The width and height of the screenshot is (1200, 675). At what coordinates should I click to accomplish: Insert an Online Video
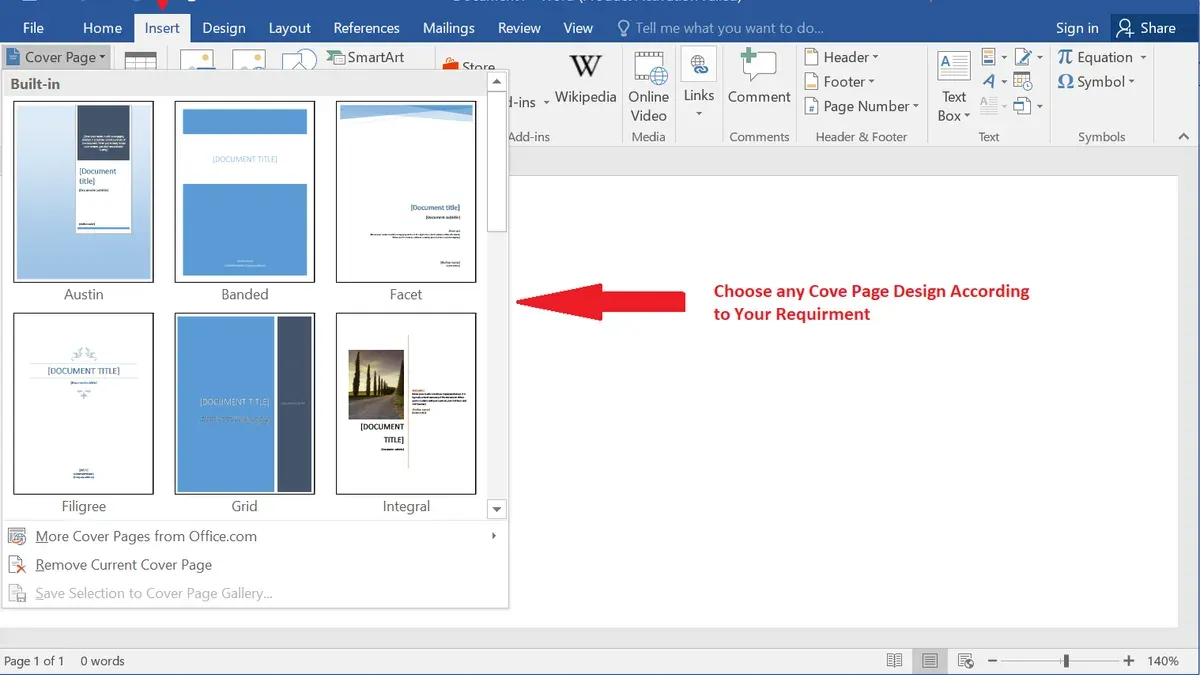[x=648, y=88]
